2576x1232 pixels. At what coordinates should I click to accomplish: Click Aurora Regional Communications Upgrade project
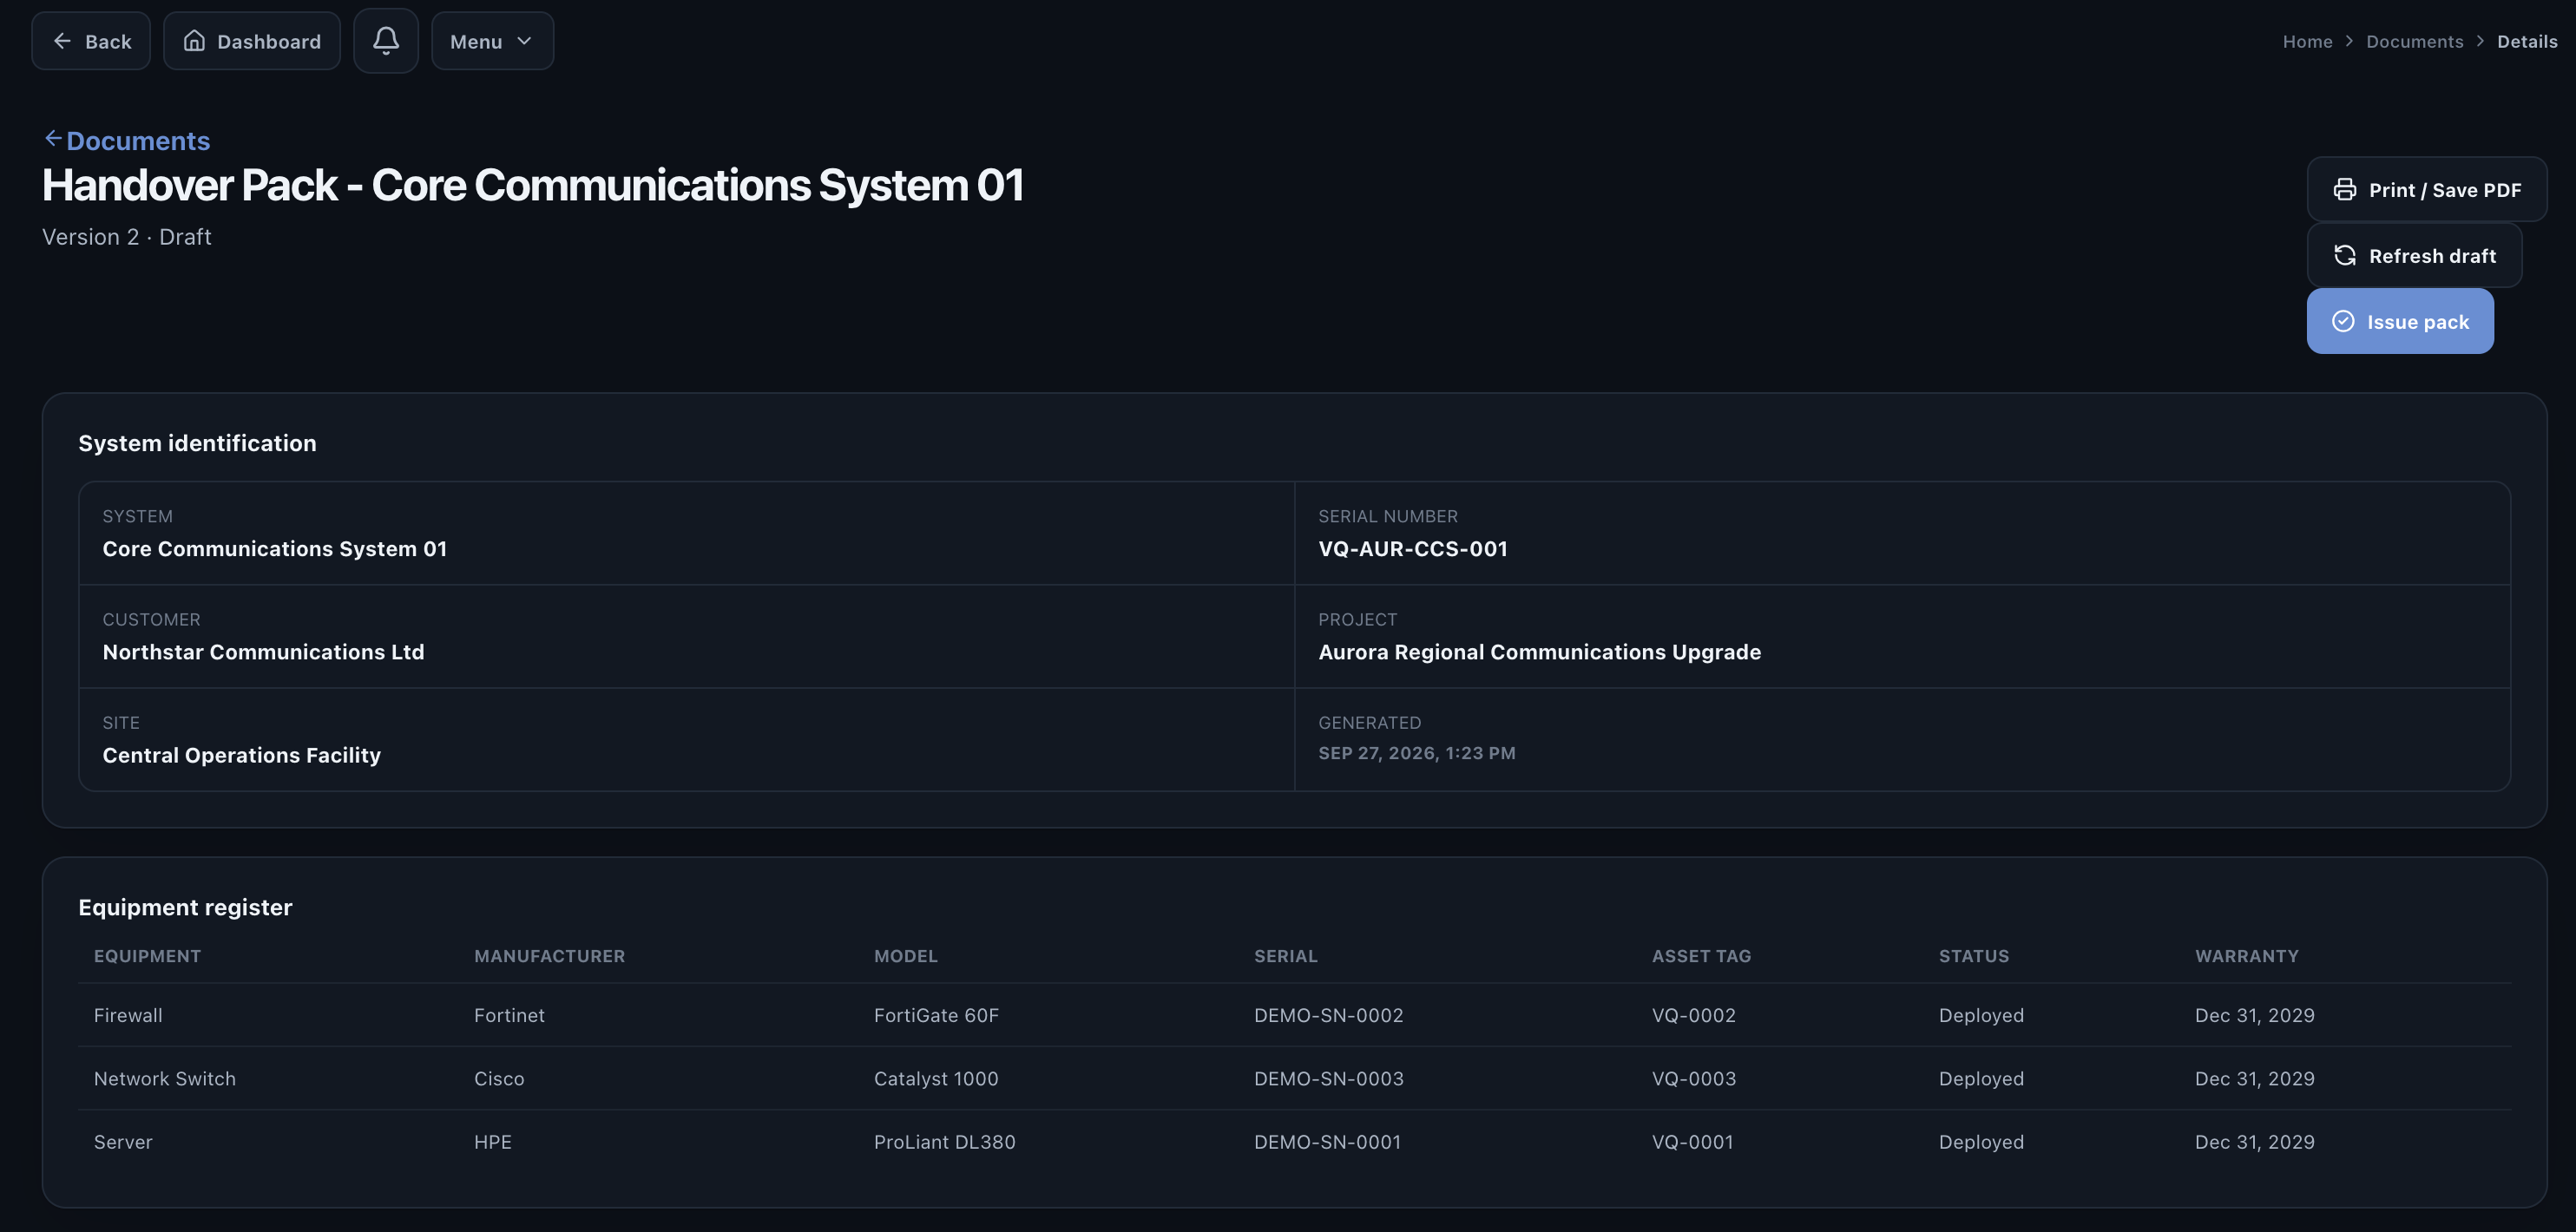pyautogui.click(x=1539, y=652)
